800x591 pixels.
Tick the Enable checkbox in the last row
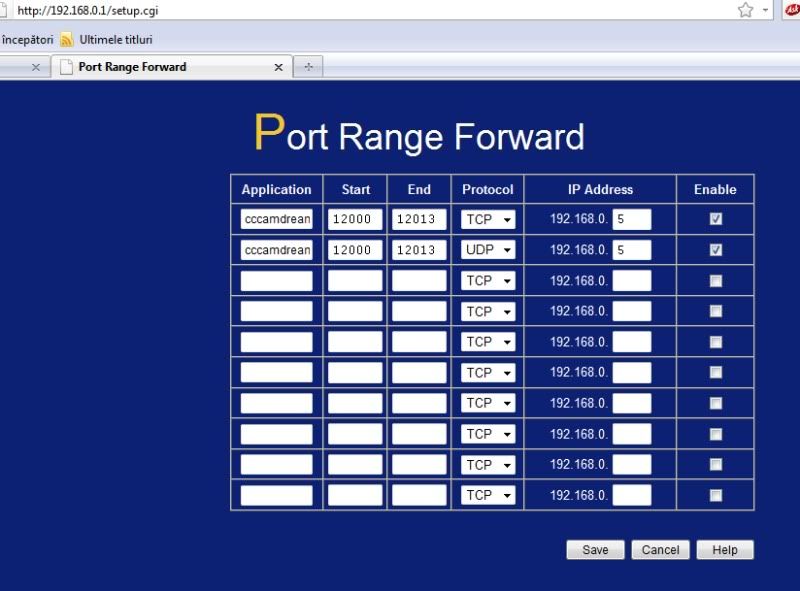point(715,495)
